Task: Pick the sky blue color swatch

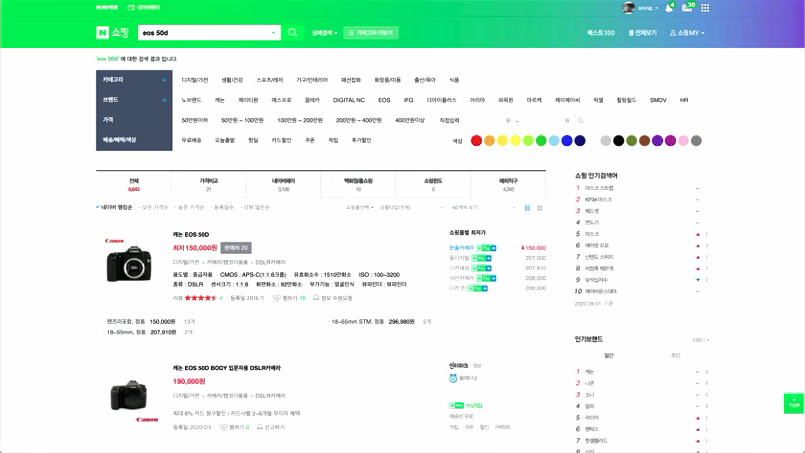Action: (x=554, y=141)
